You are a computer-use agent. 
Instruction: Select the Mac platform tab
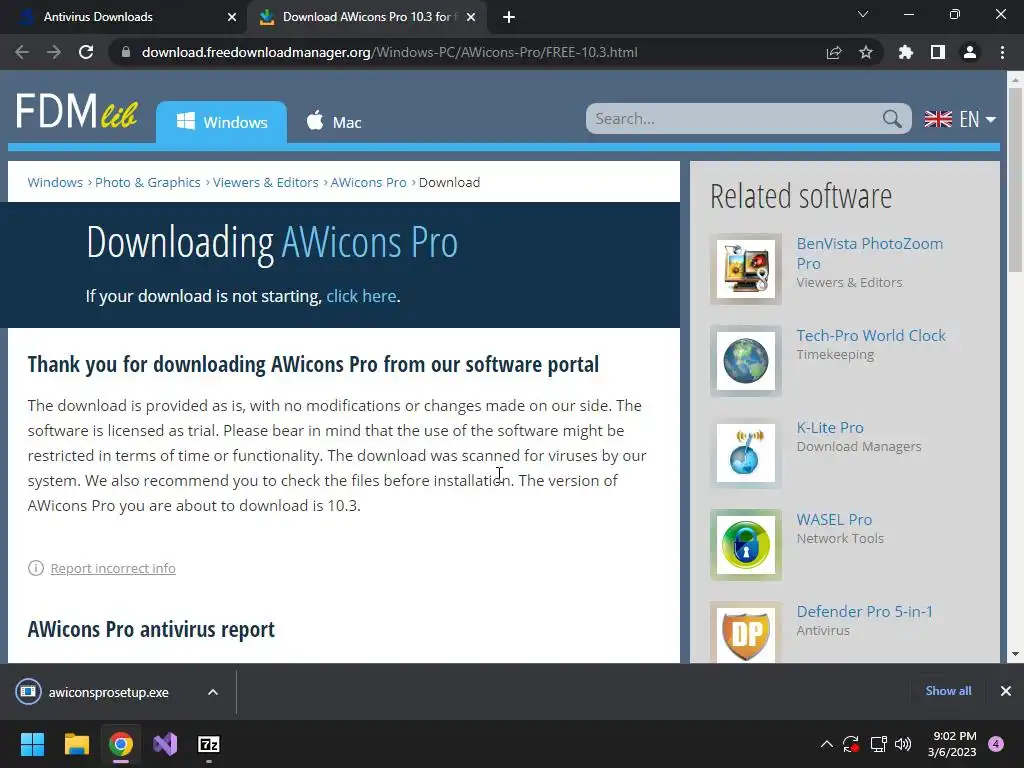(x=334, y=122)
